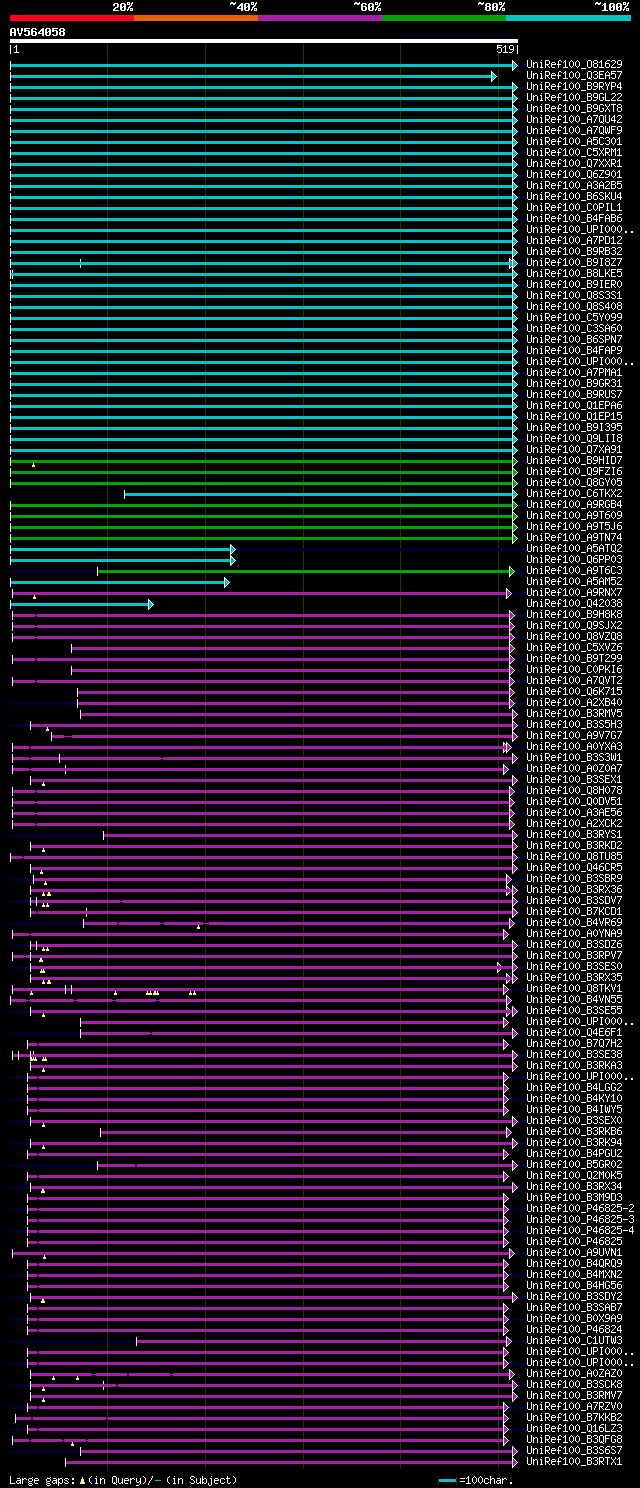Image resolution: width=640 pixels, height=1488 pixels.
Task: Select hit label UniRef100_C5YO99
Action: coord(574,317)
